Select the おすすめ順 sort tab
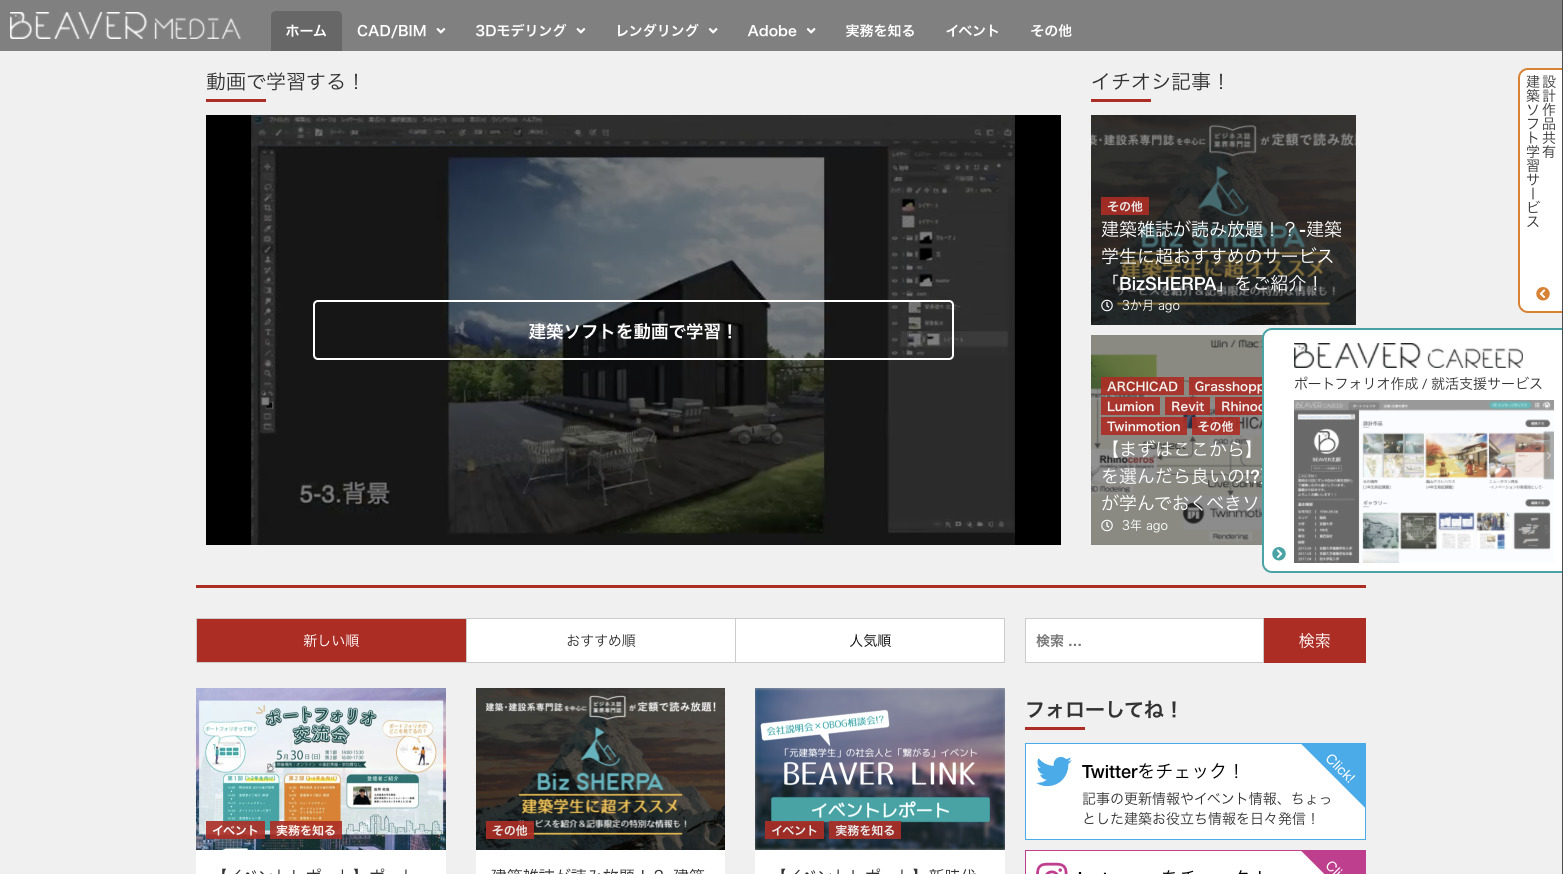This screenshot has height=874, width=1563. 601,640
